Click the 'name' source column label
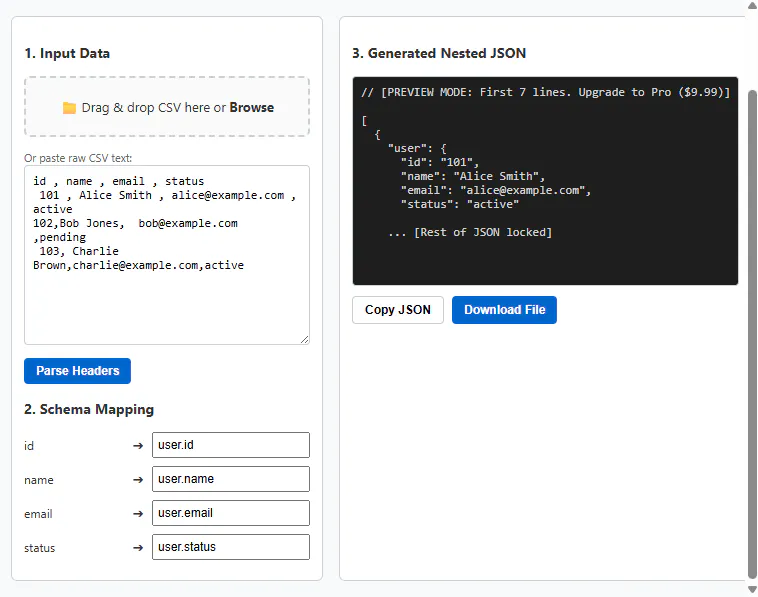 (39, 480)
